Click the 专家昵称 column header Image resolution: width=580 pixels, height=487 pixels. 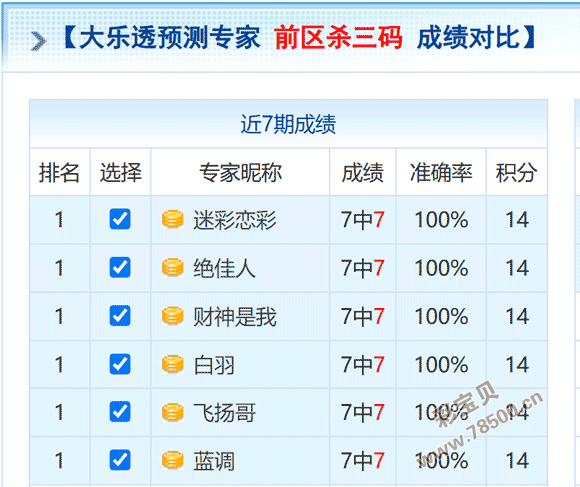pyautogui.click(x=240, y=172)
